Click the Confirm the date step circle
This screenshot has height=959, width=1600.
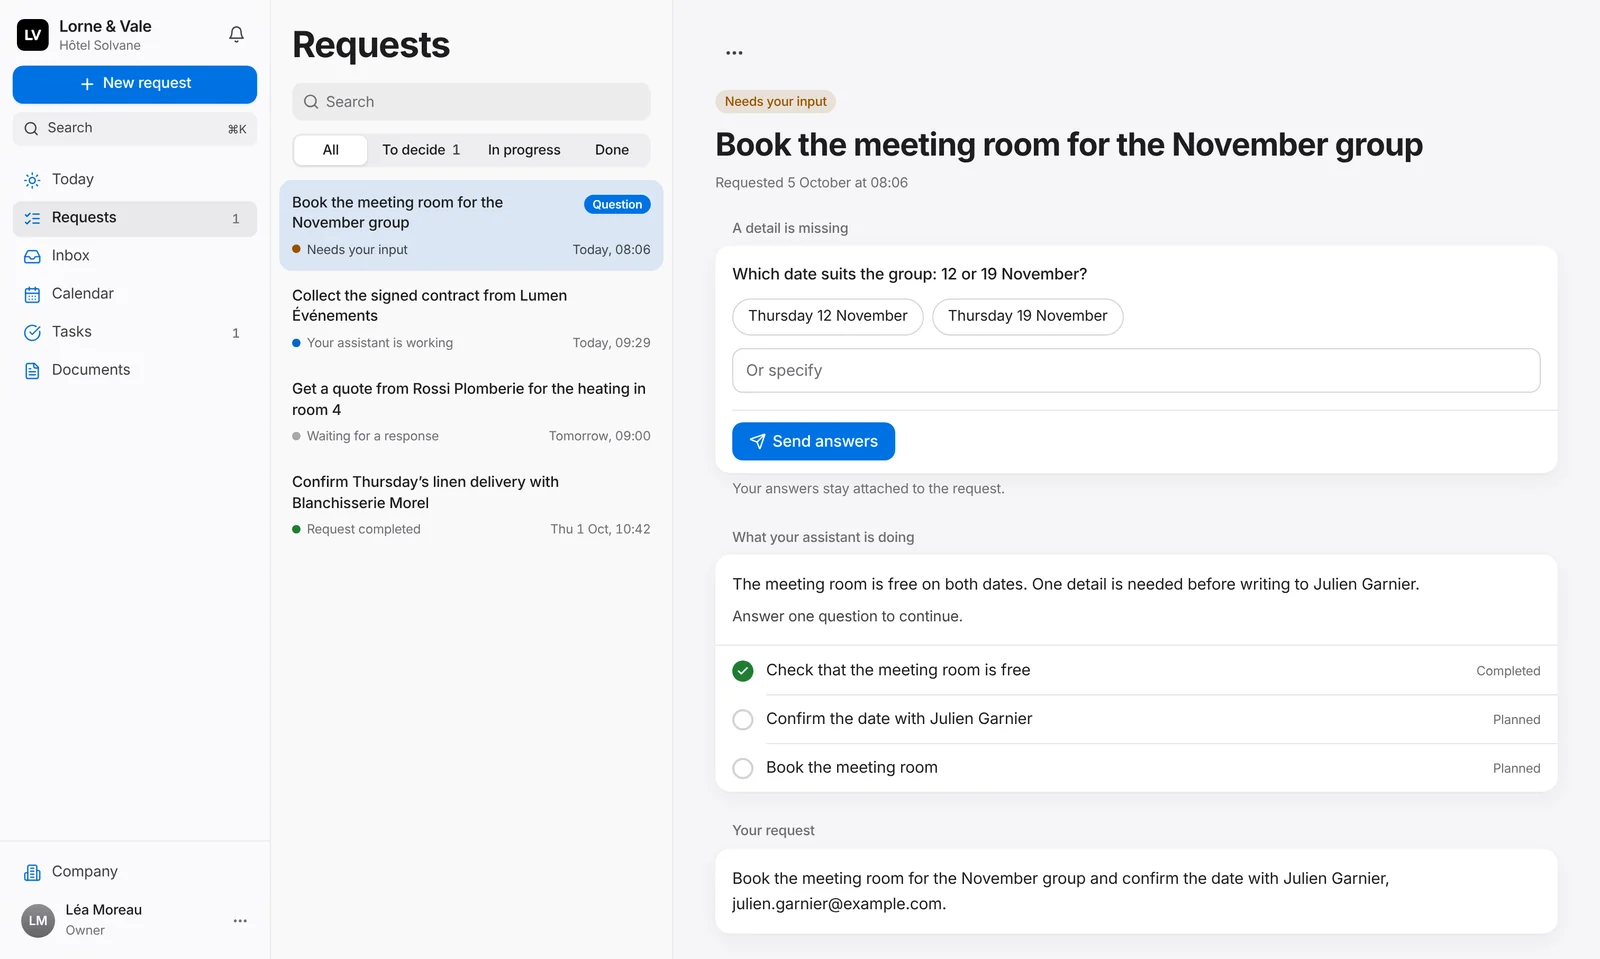pyautogui.click(x=743, y=720)
